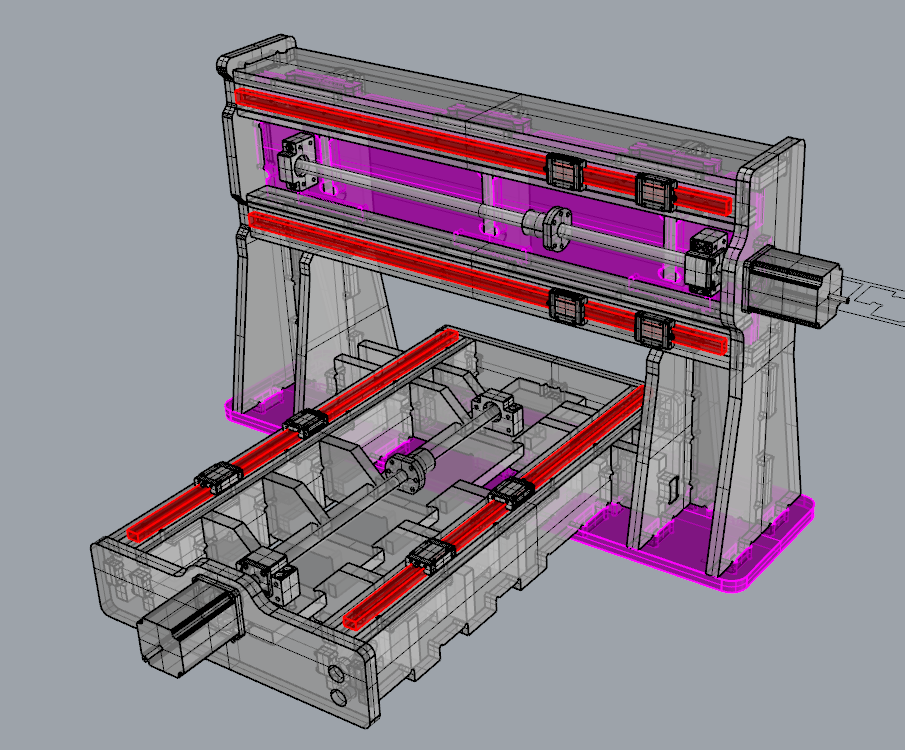
Task: Select the lower red linear rail on gantry
Action: click(x=488, y=282)
